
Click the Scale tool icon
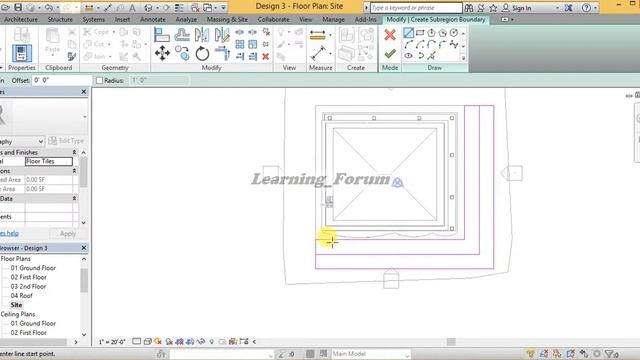pyautogui.click(x=253, y=44)
